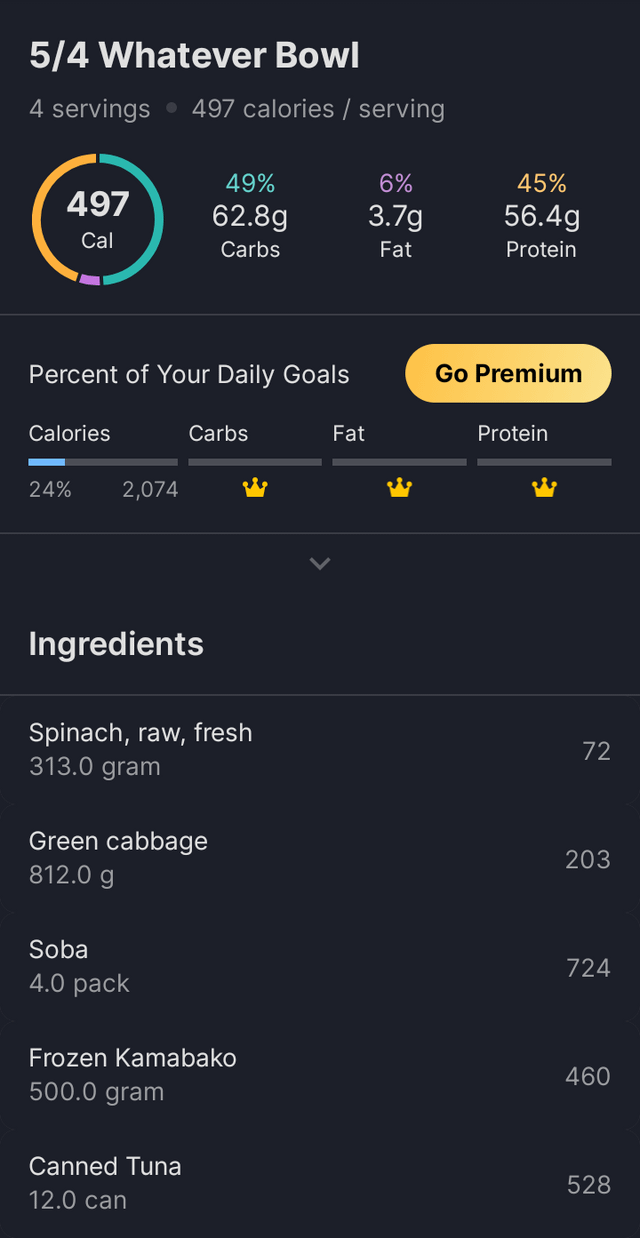Tap the 4 servings label

[x=89, y=109]
